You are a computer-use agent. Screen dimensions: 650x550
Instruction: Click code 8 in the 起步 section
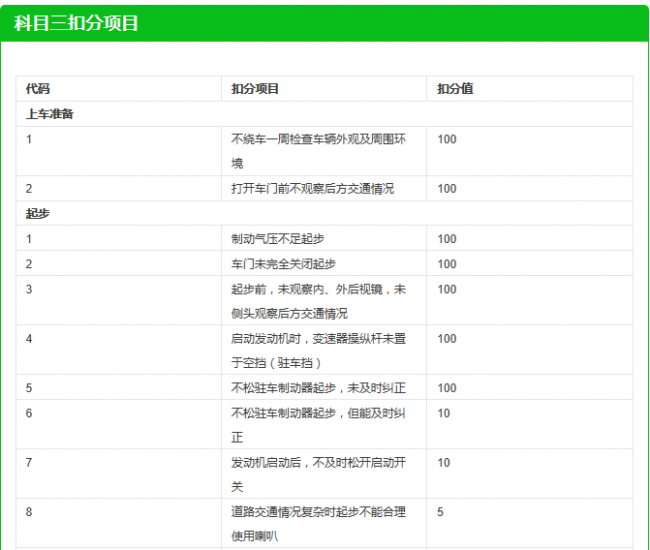30,512
